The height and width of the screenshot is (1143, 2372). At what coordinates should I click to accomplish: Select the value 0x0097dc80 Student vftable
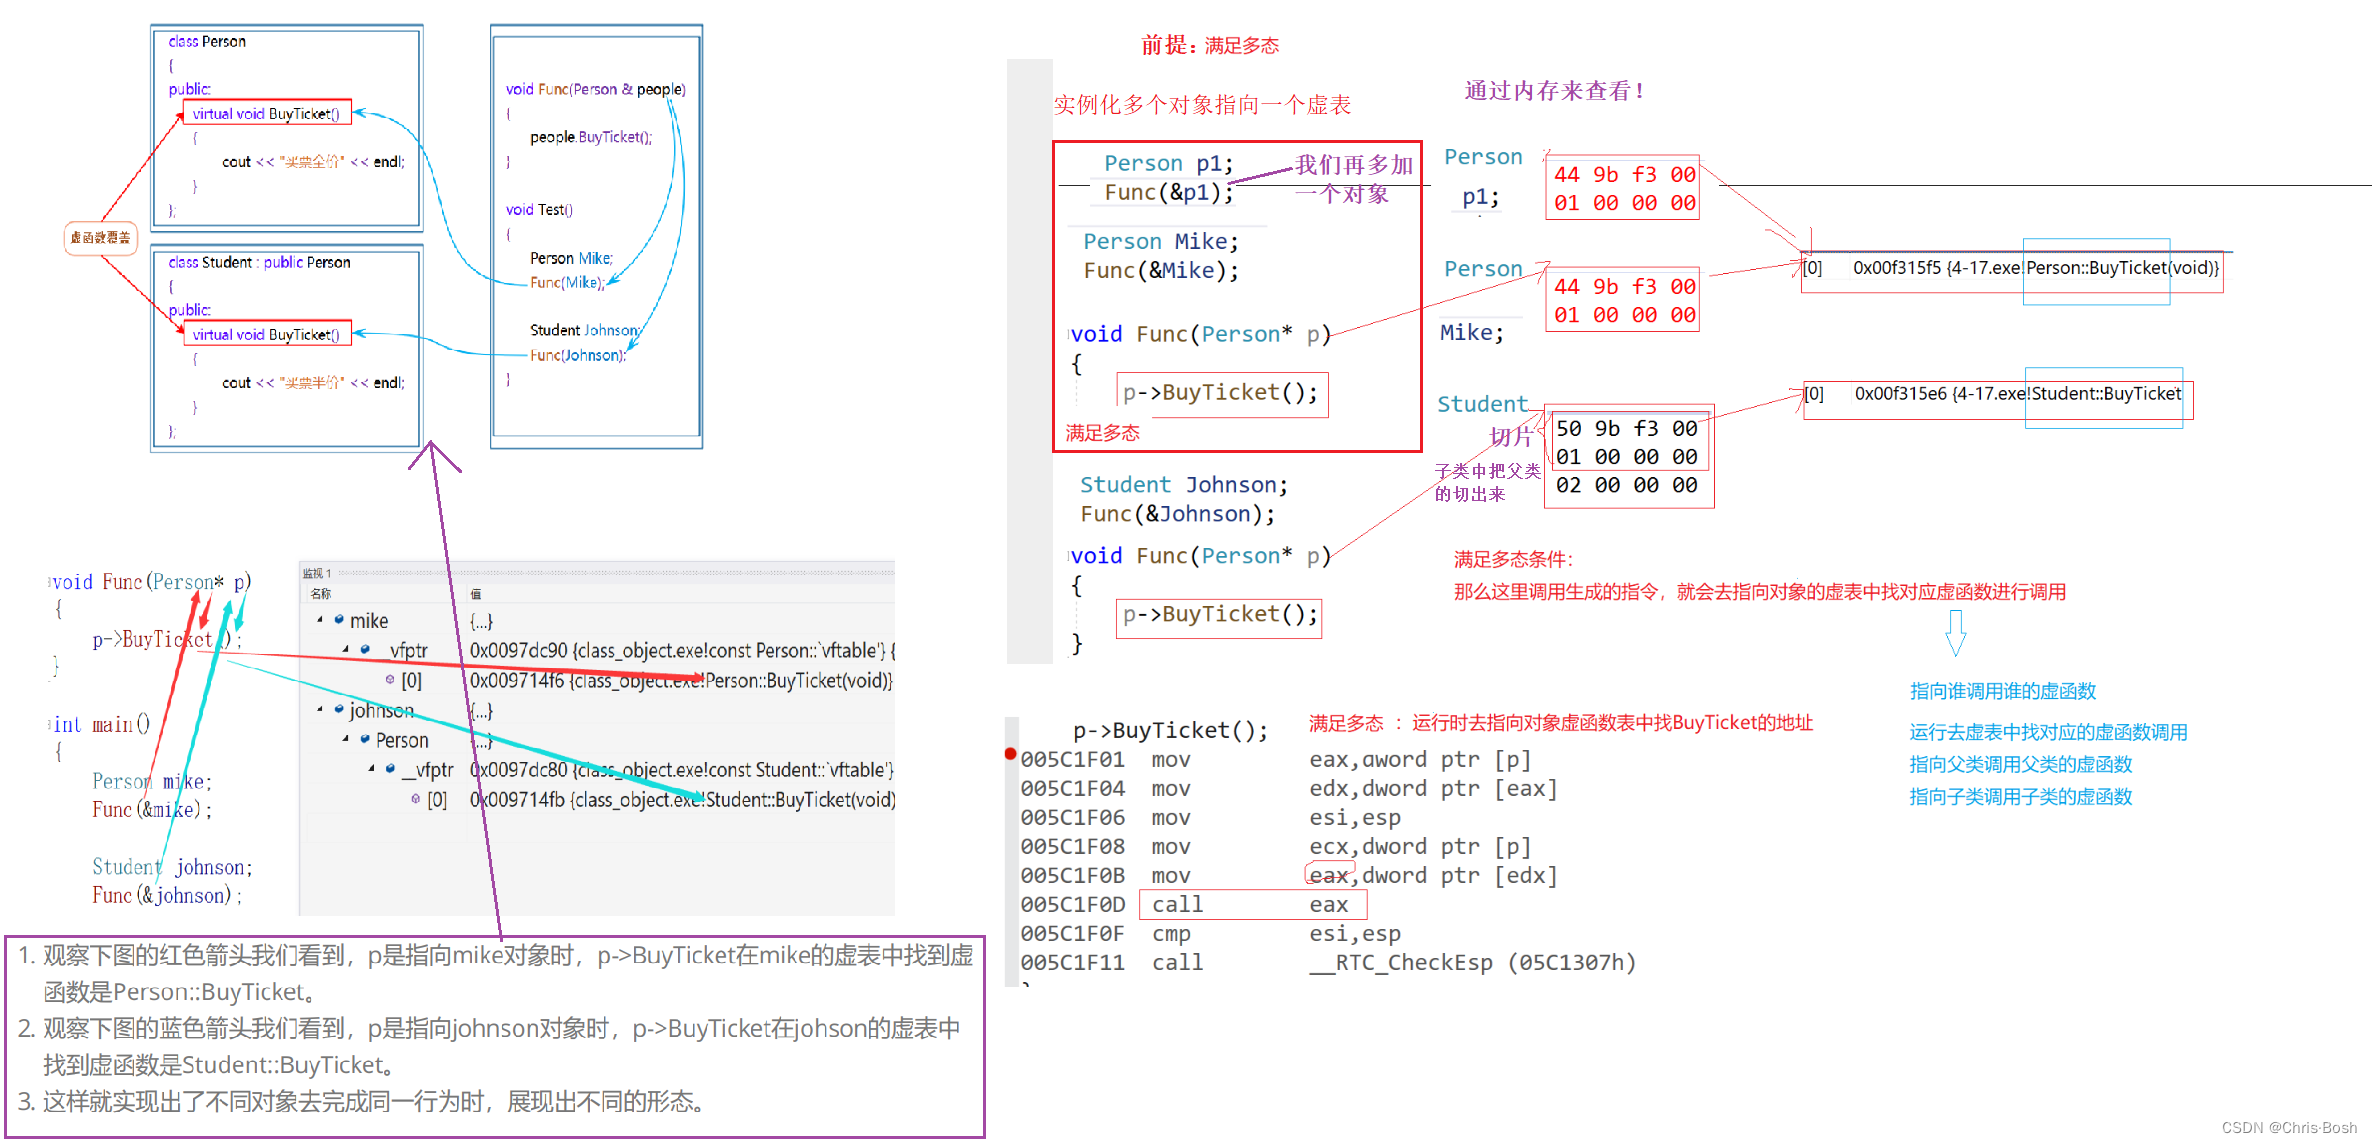pyautogui.click(x=682, y=769)
